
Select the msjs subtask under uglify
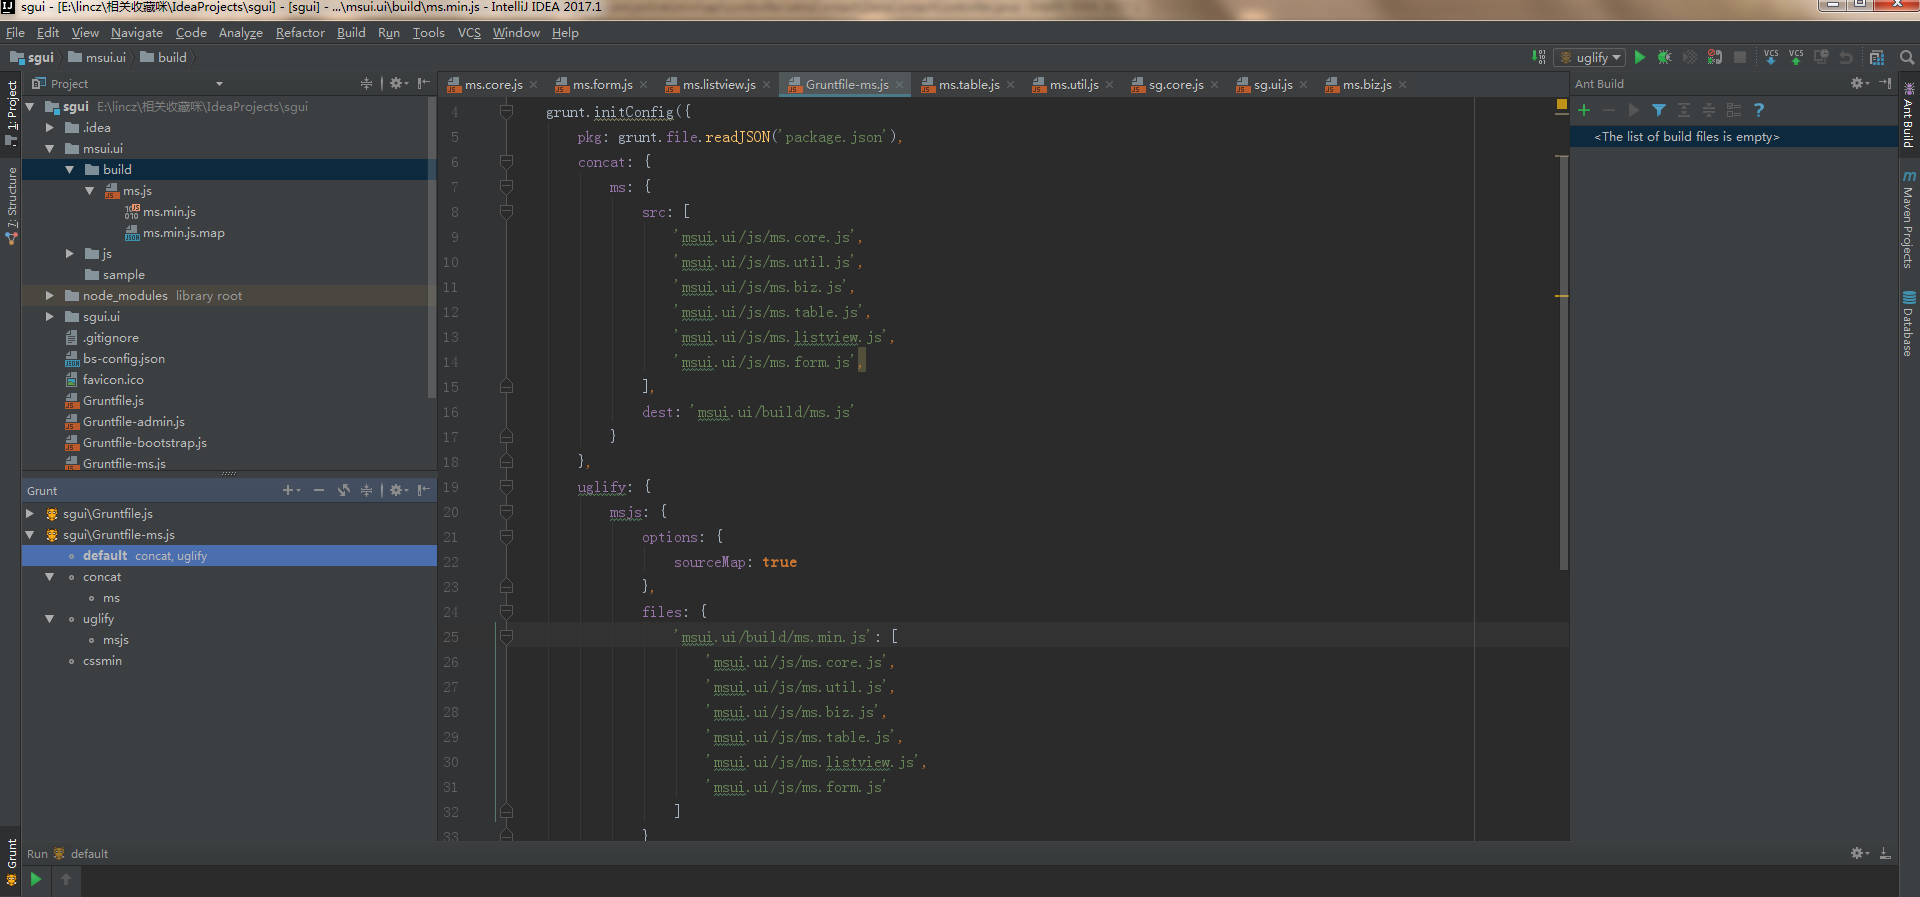pyautogui.click(x=116, y=640)
